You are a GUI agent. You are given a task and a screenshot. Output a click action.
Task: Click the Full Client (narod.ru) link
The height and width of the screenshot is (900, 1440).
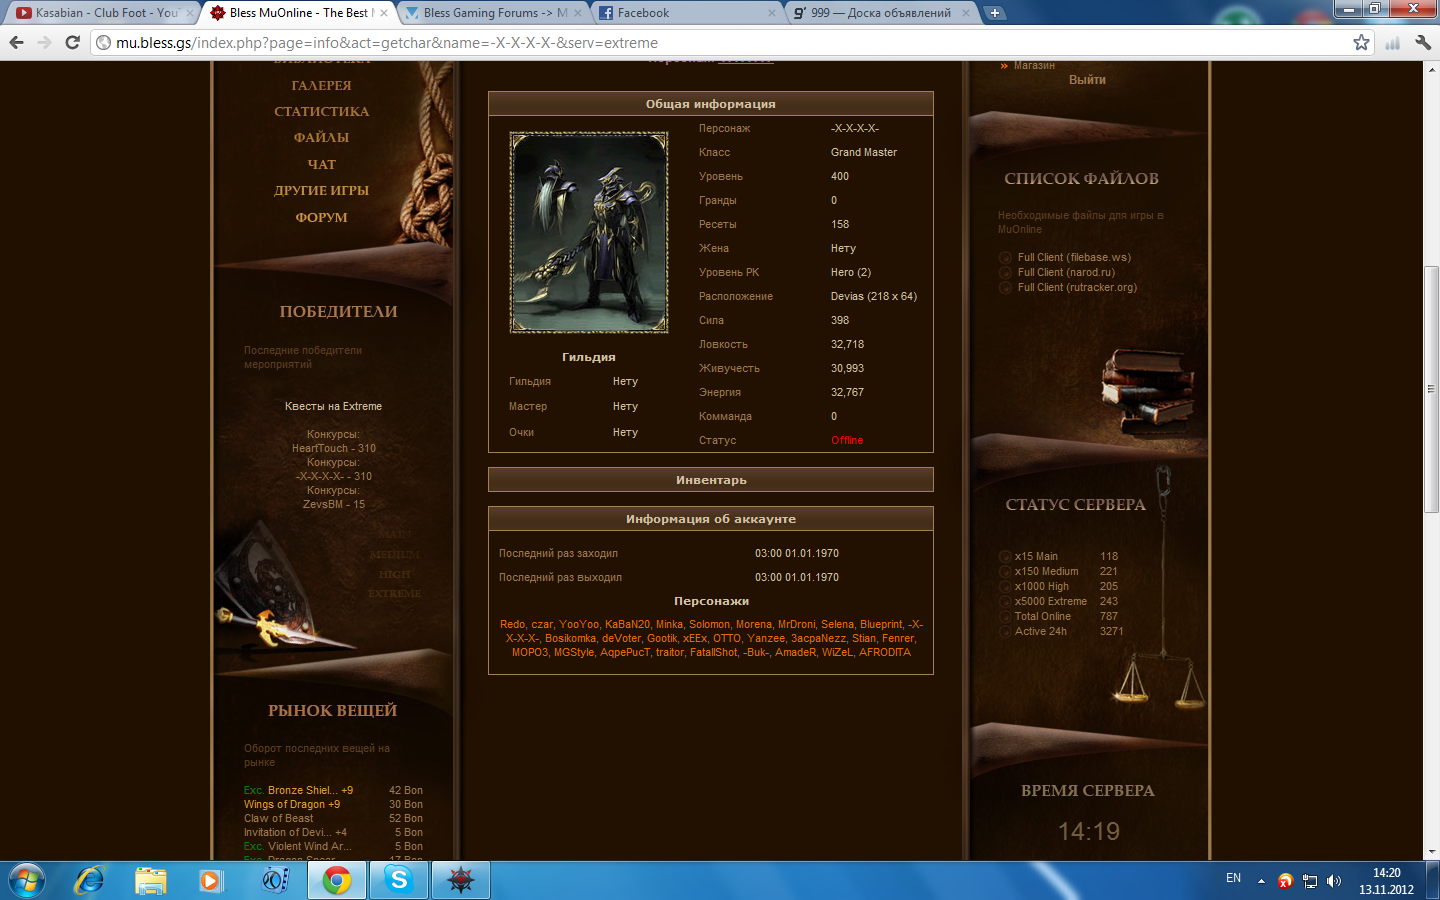point(1065,272)
